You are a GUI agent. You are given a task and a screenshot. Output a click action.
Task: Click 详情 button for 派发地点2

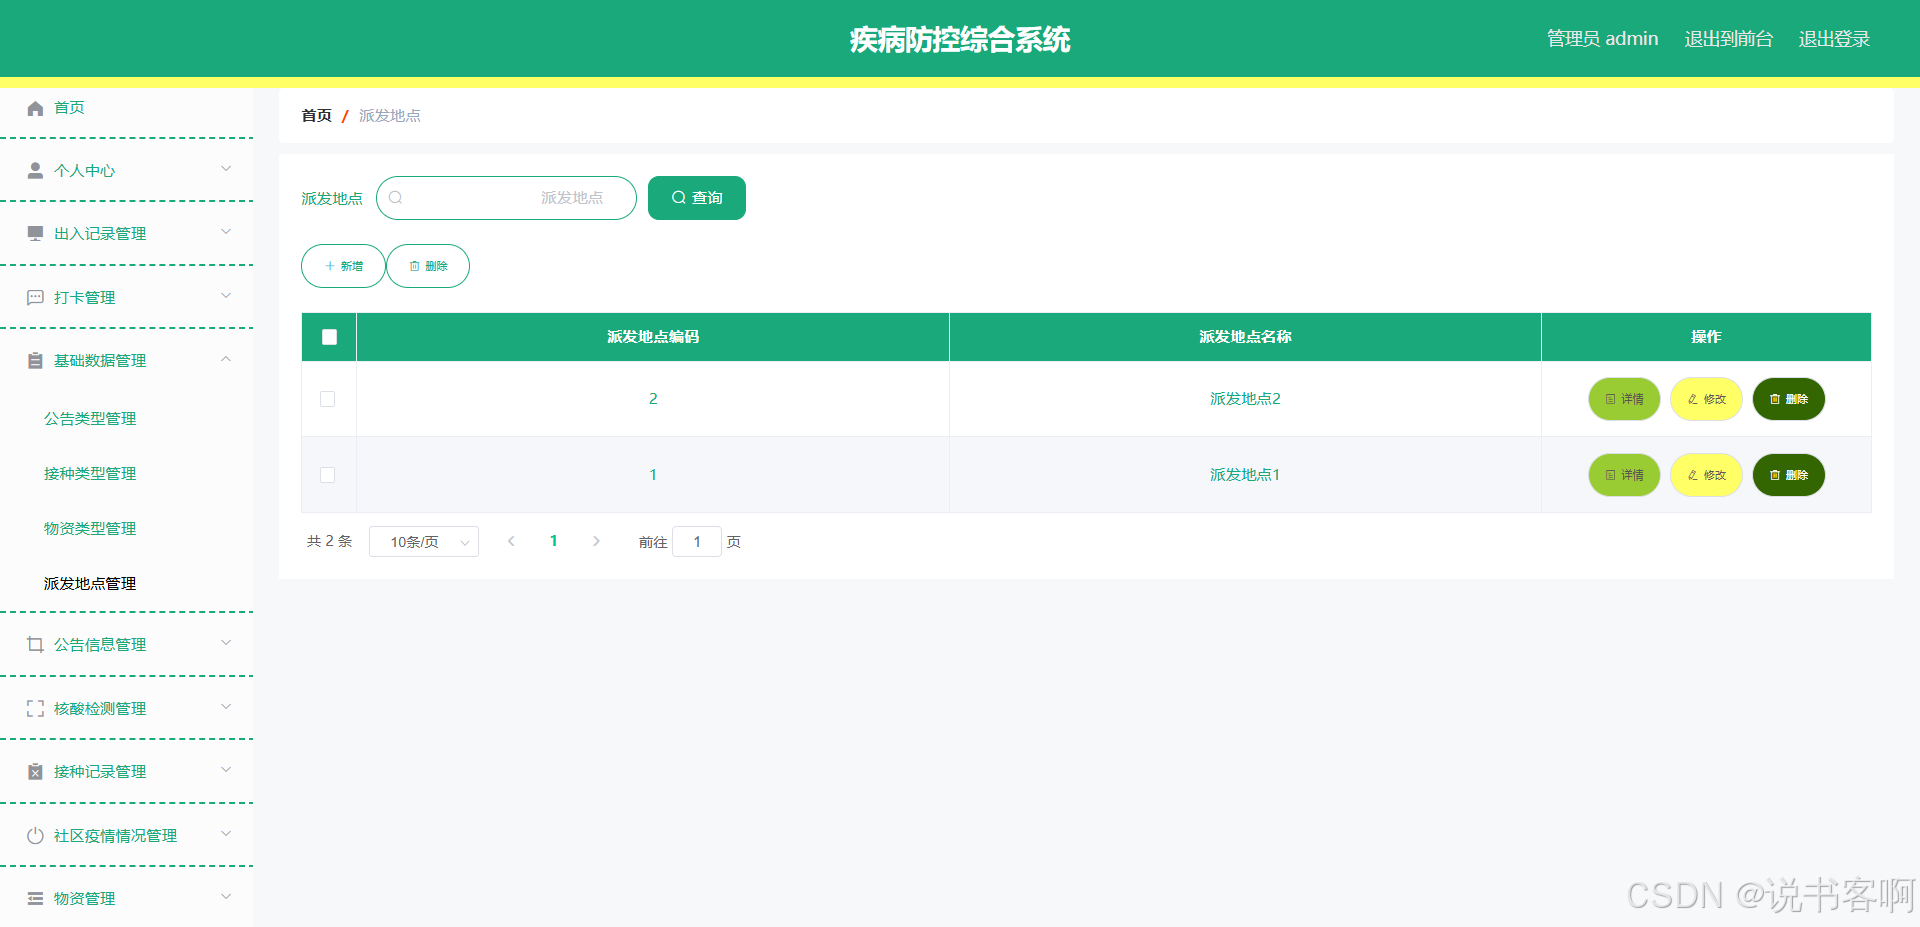(x=1624, y=399)
